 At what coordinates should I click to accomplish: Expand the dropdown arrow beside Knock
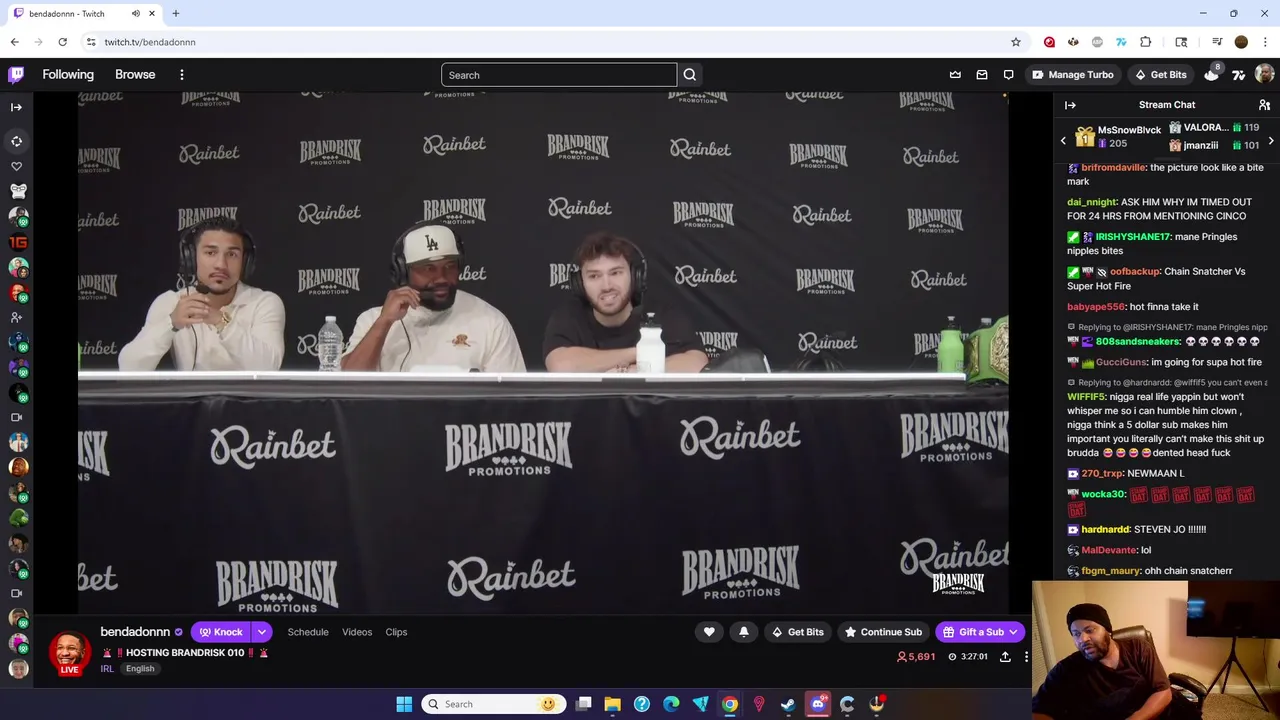262,632
